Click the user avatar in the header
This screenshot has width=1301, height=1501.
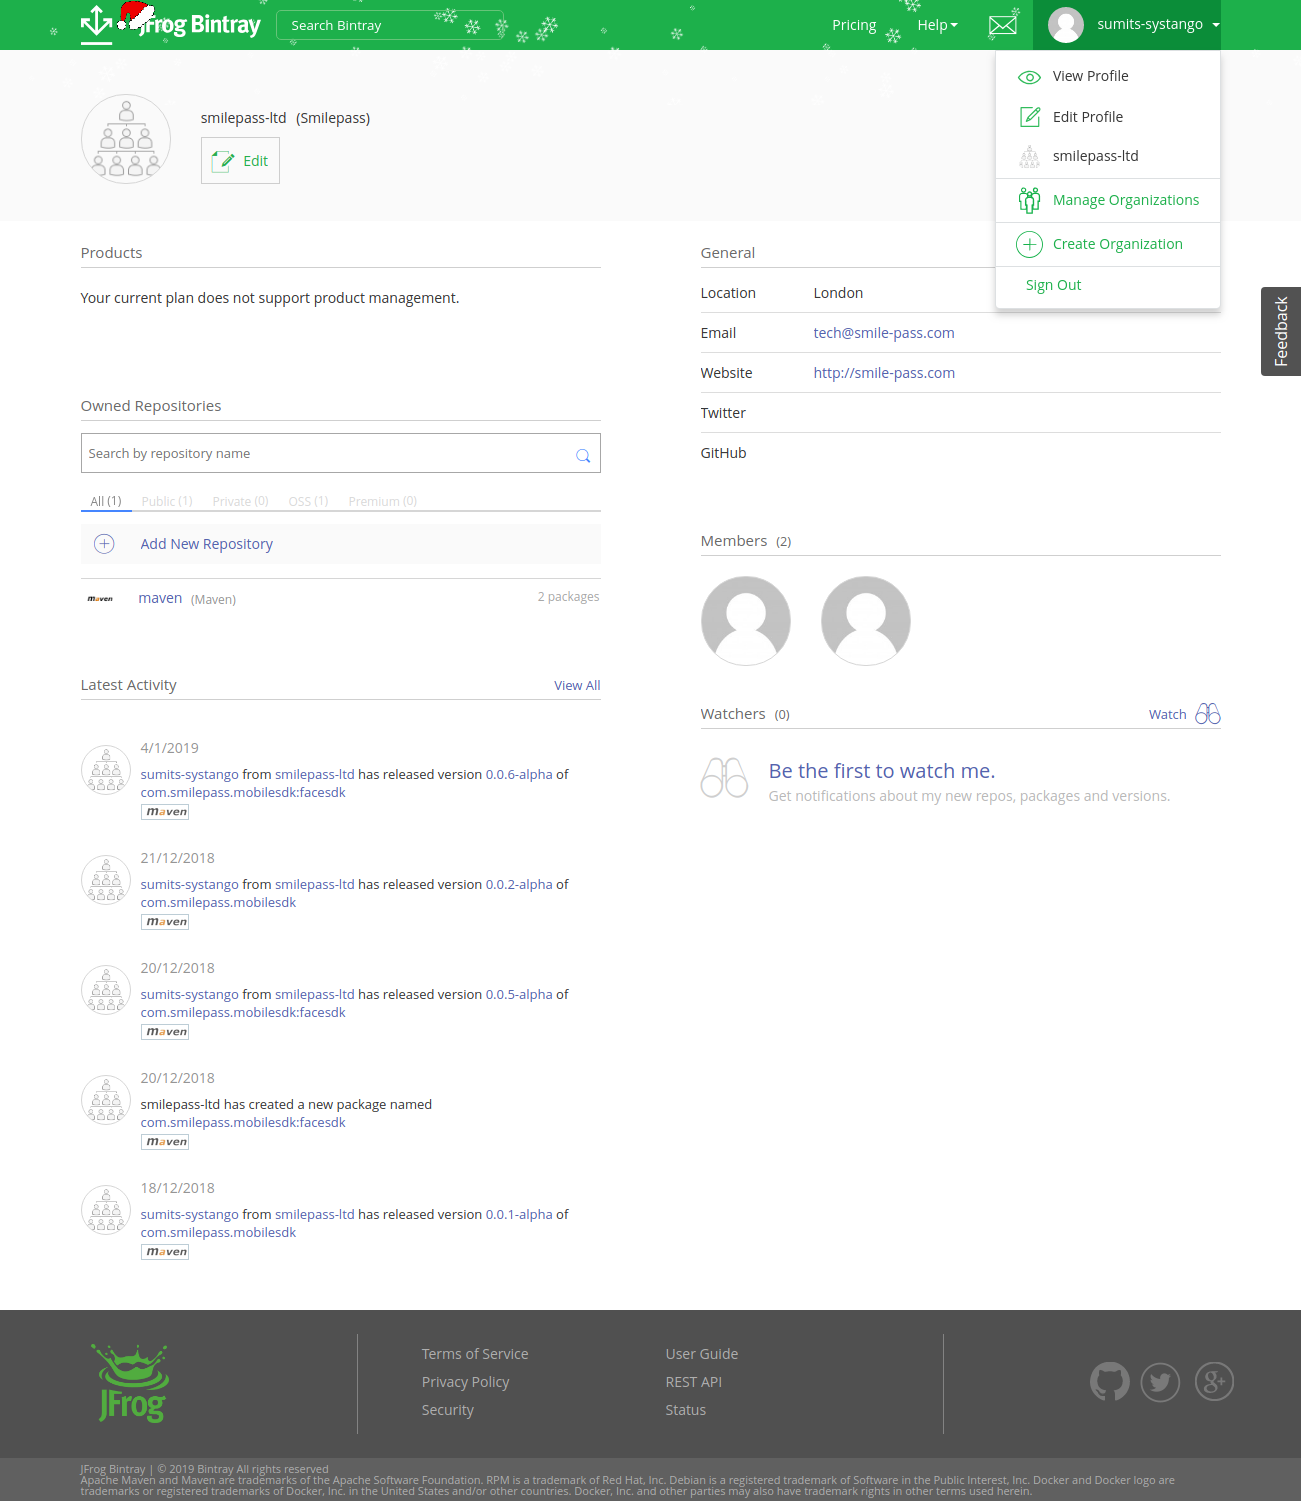pos(1066,25)
